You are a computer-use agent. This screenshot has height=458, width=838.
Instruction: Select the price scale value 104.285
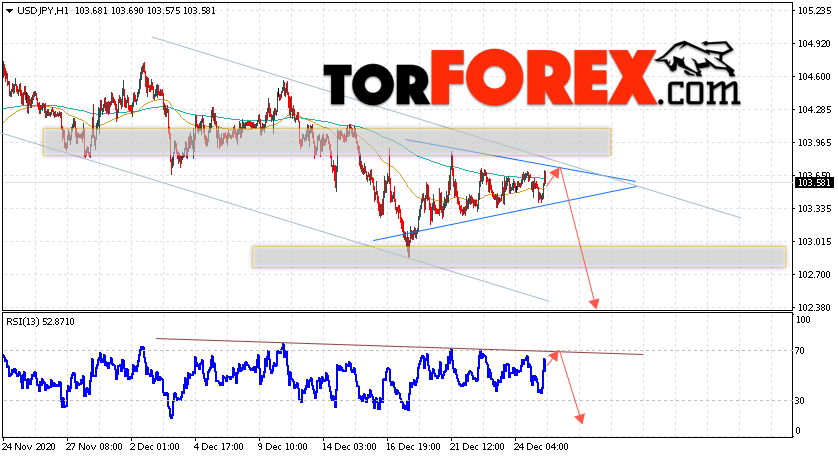814,110
